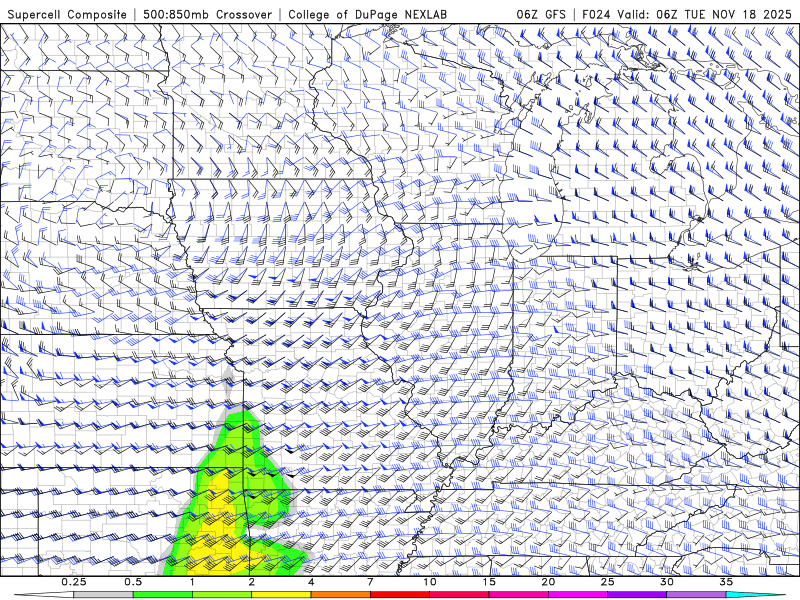
Task: Click the 'Supercell Composite' title text
Action: pos(67,14)
